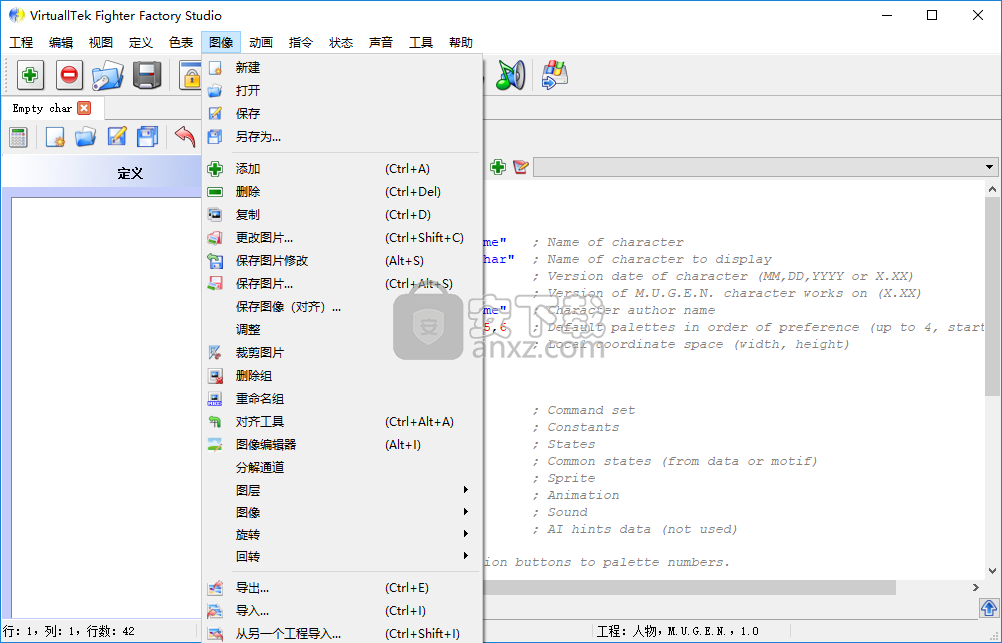The height and width of the screenshot is (643, 1002).
Task: Open the 视图 menu
Action: pyautogui.click(x=100, y=43)
